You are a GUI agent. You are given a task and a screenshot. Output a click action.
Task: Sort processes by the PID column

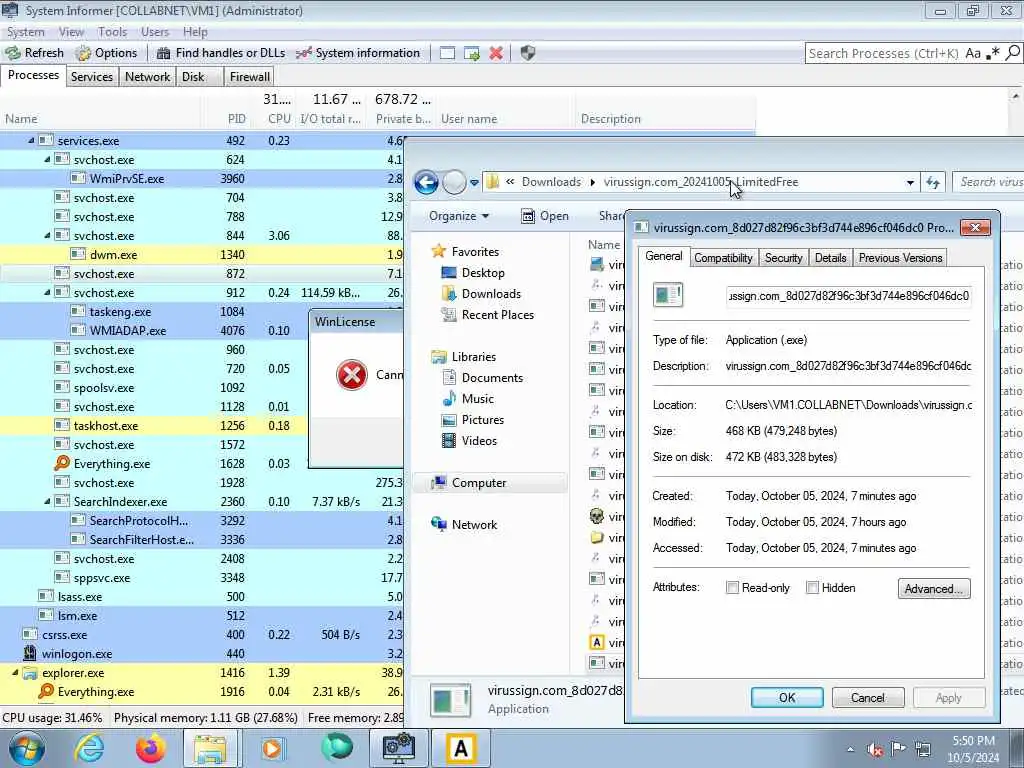[236, 119]
